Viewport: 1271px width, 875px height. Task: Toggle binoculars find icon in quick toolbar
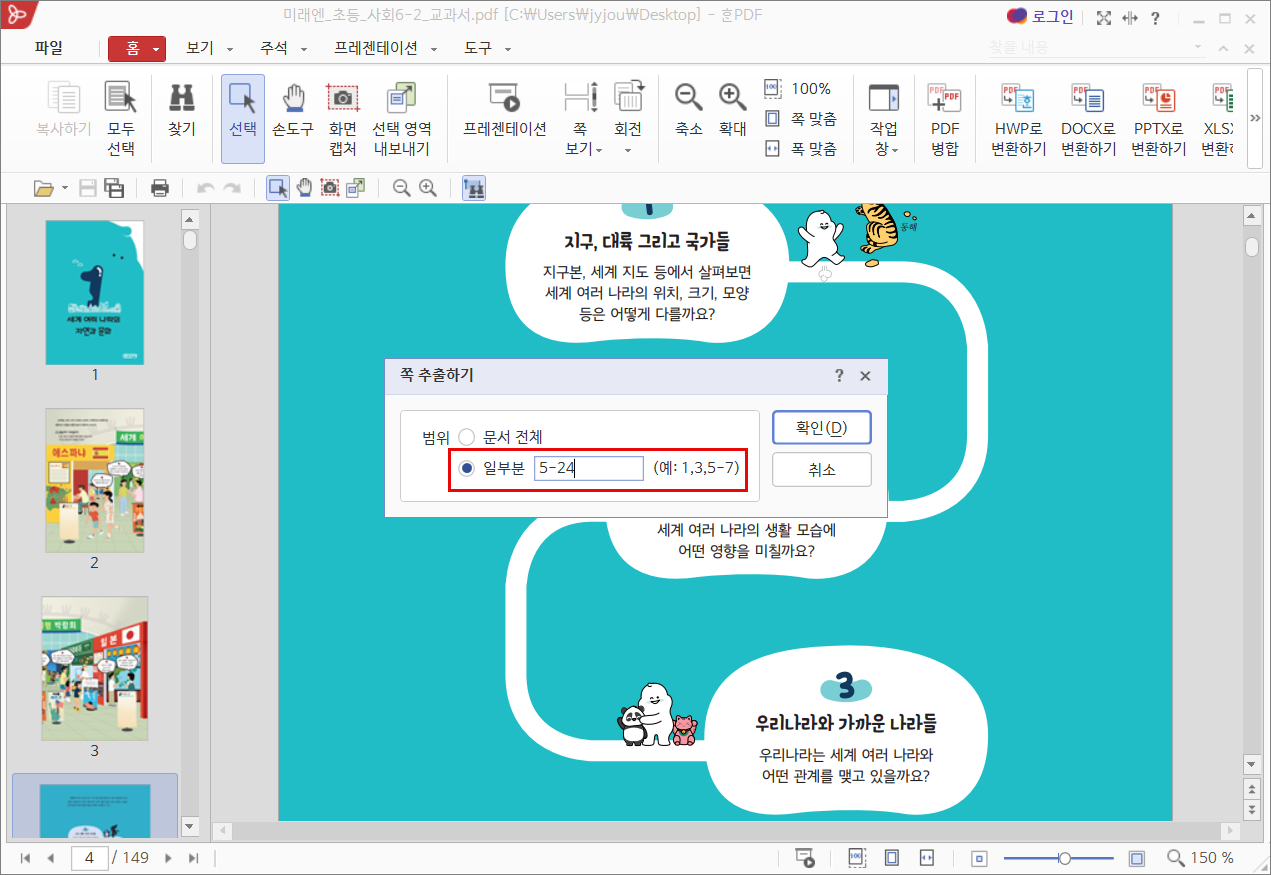pos(474,187)
